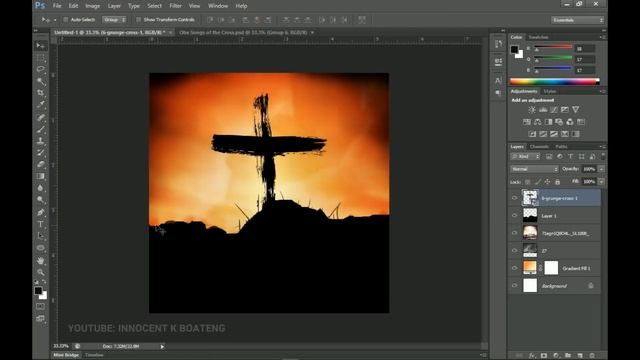
Task: Add a Levels adjustment
Action: tap(543, 110)
